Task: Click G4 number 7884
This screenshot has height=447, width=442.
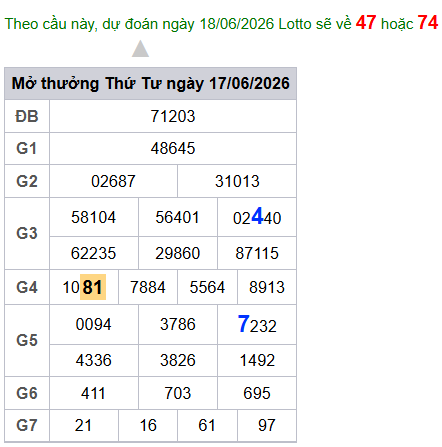Action: pos(148,287)
